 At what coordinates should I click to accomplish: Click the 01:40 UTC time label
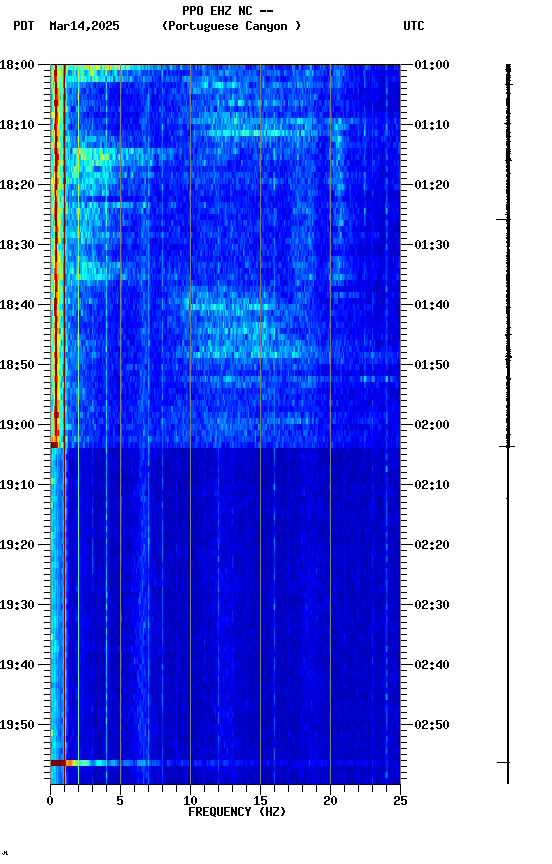click(x=432, y=305)
